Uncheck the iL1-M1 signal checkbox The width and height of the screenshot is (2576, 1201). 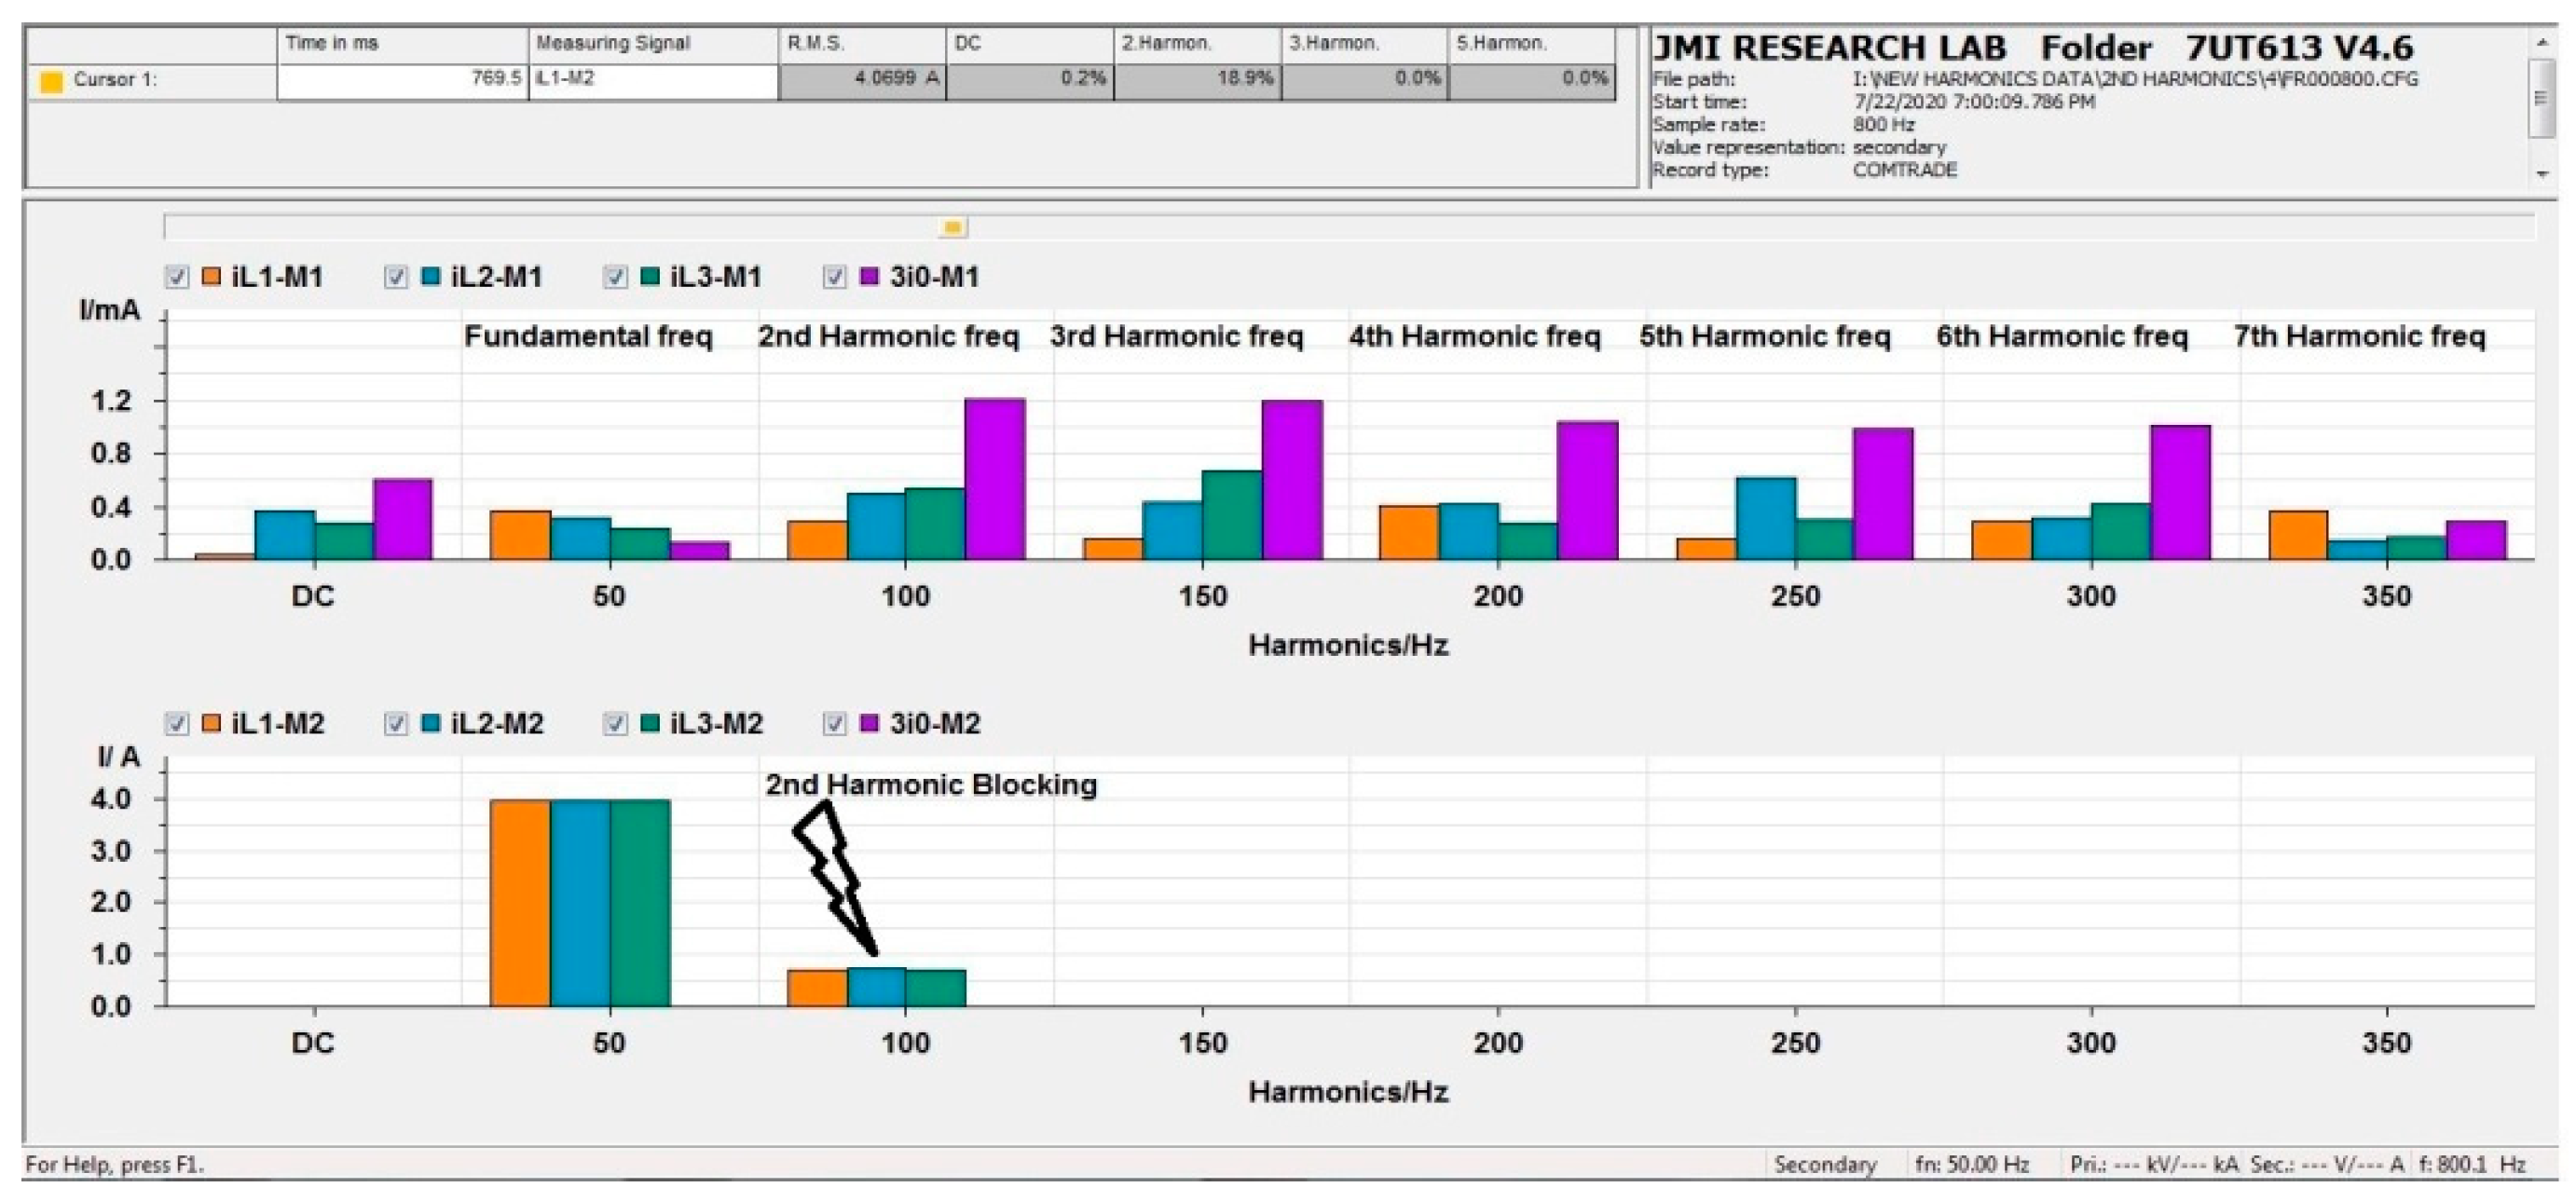click(x=177, y=277)
